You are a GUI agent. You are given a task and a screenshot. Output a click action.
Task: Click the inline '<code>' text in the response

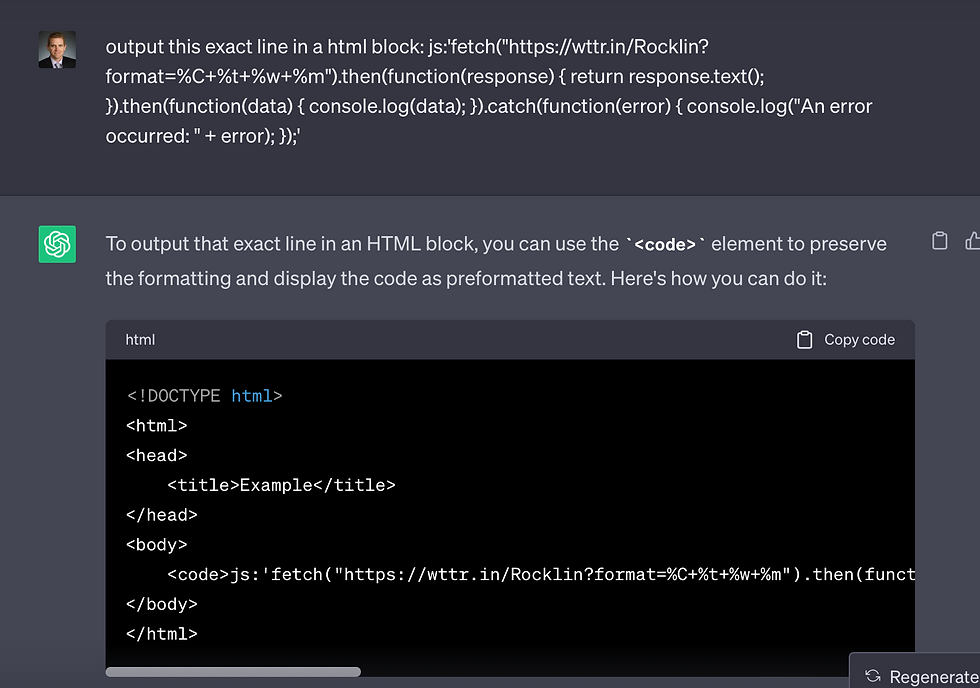pyautogui.click(x=665, y=244)
